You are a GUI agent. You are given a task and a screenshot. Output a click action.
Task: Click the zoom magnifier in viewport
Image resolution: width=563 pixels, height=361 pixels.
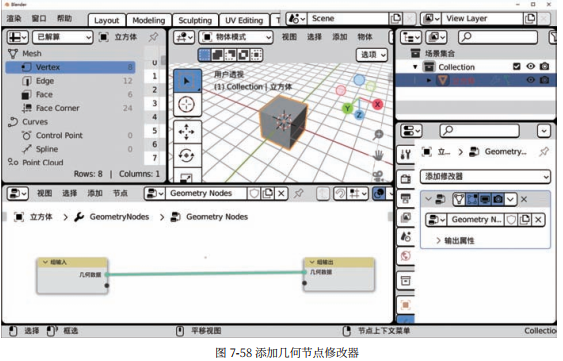pyautogui.click(x=378, y=135)
